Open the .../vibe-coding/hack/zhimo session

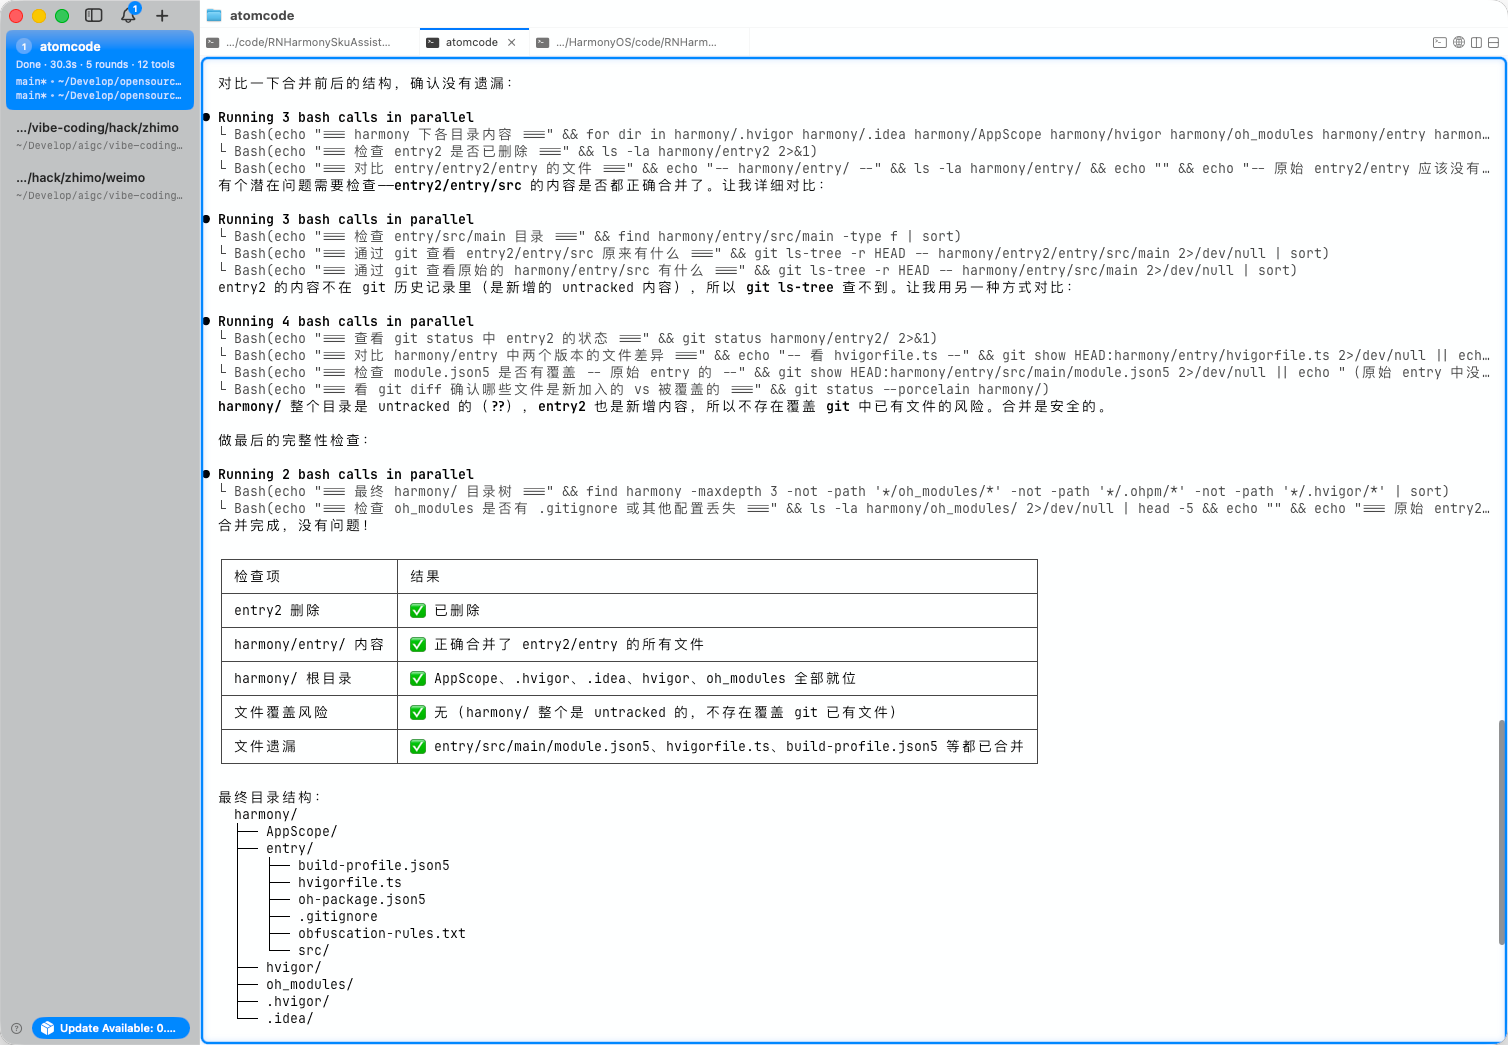click(100, 136)
